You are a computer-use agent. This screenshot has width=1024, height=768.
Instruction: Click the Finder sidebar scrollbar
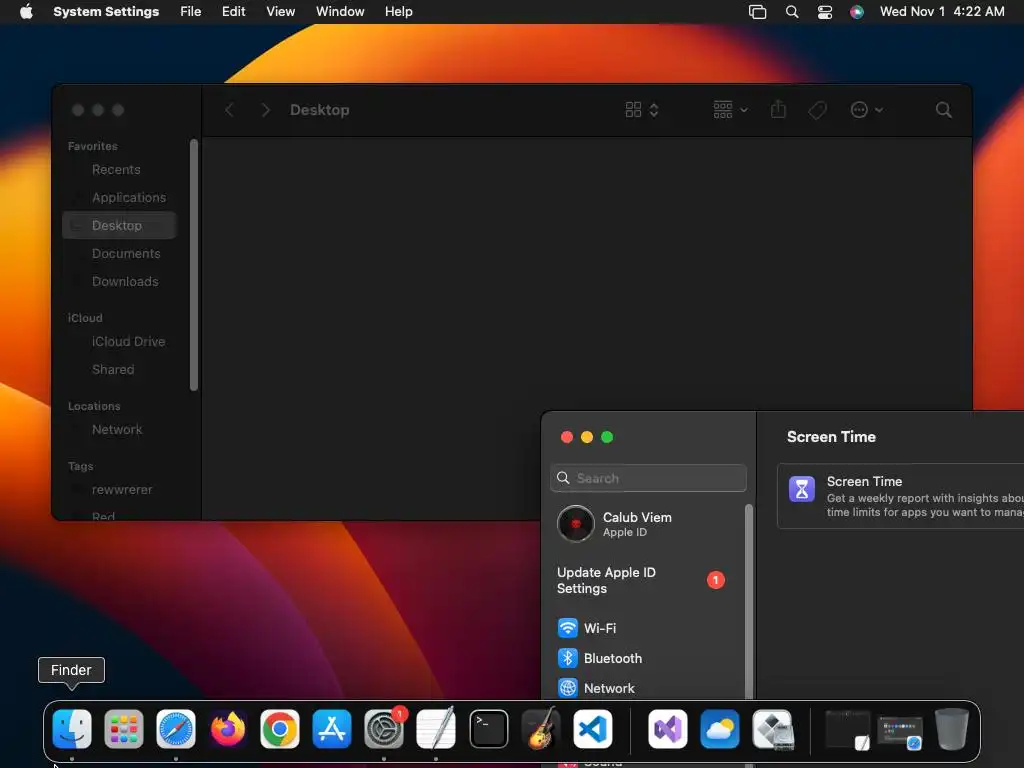(x=194, y=264)
